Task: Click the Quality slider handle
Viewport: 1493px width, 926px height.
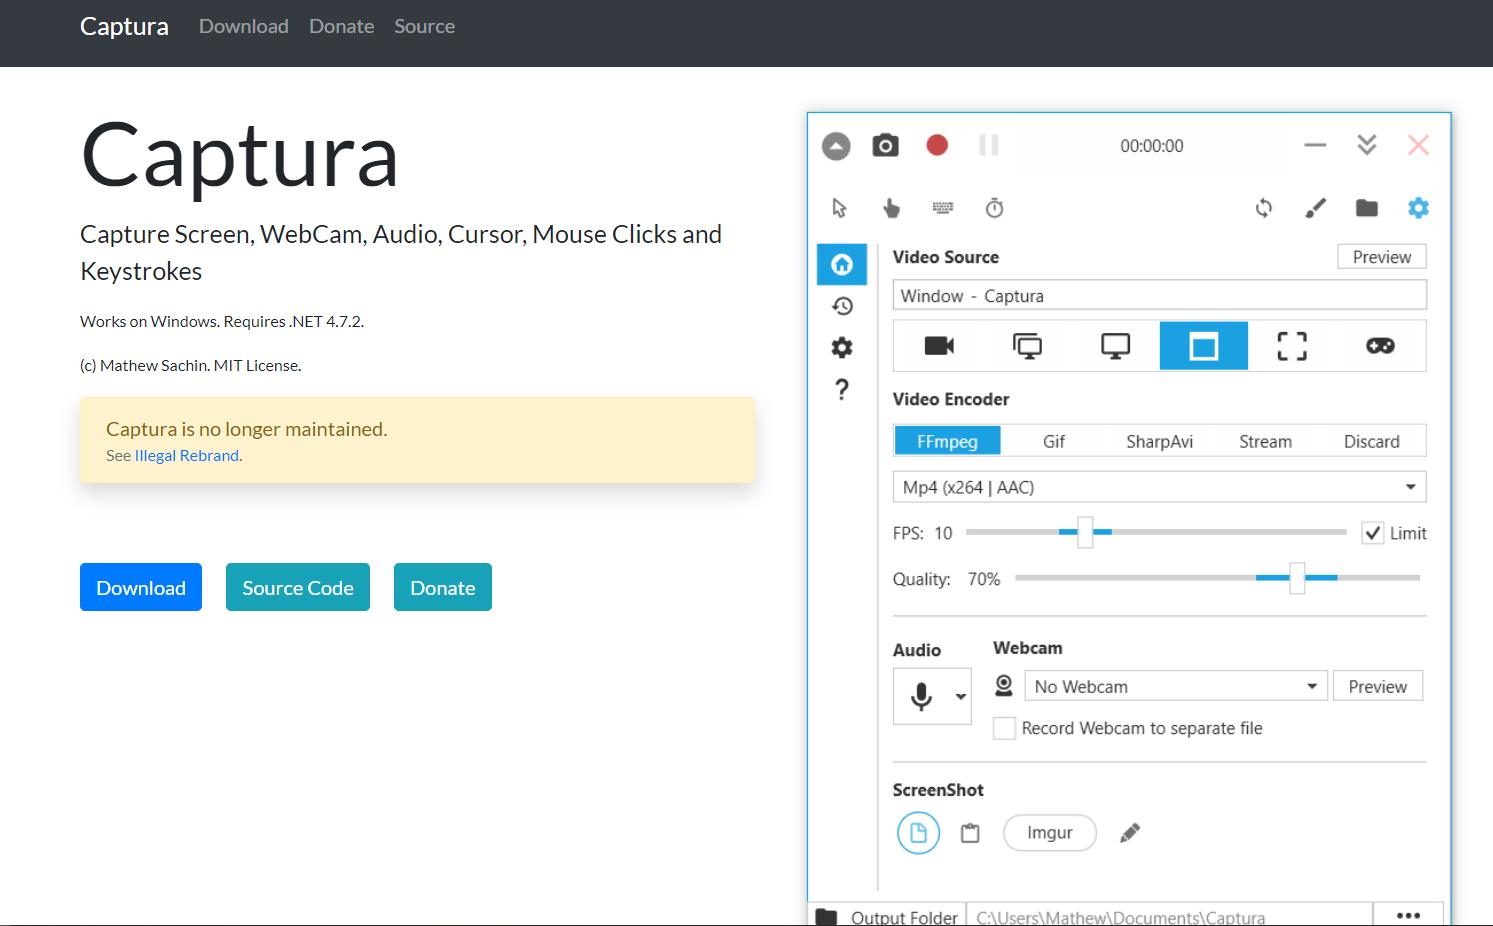Action: (1297, 578)
